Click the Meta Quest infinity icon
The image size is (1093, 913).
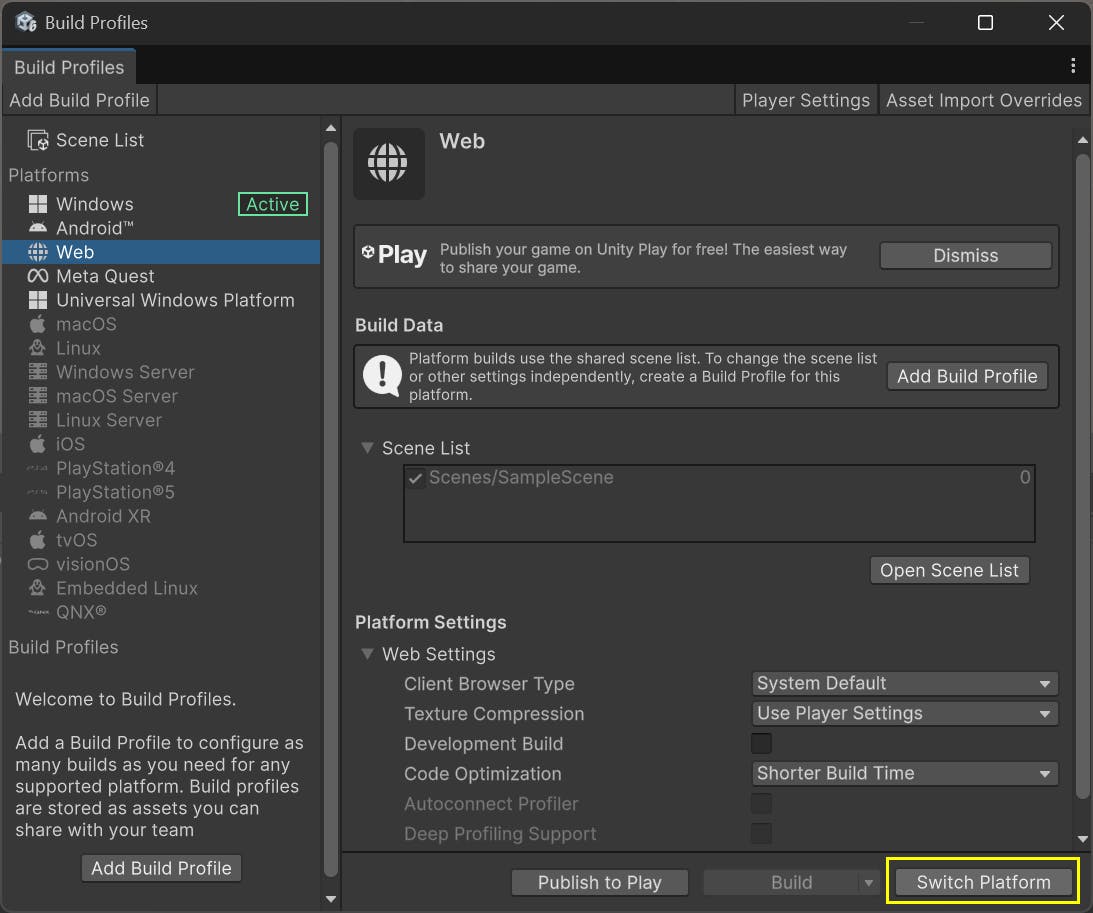(x=38, y=276)
